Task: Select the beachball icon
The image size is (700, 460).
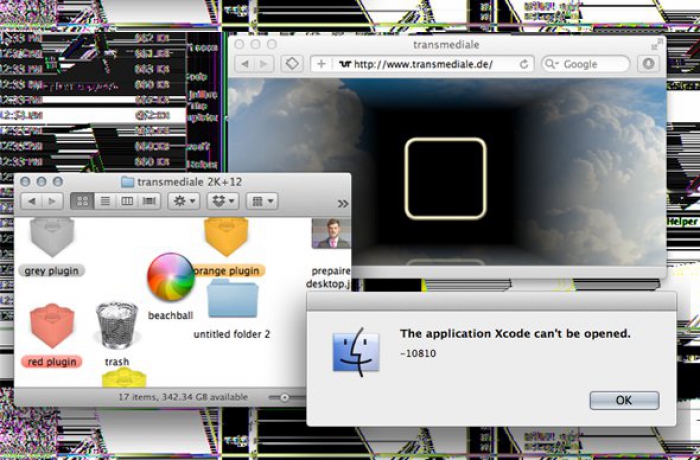Action: pos(171,277)
